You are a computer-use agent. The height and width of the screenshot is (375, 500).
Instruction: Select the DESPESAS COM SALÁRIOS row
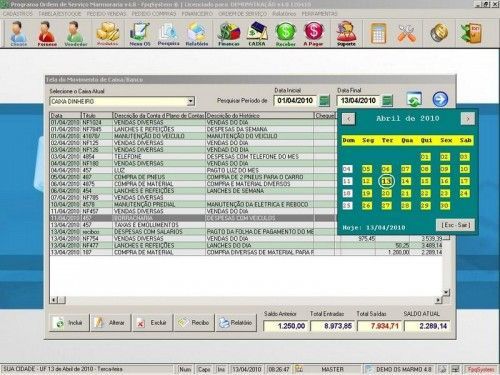coord(193,232)
